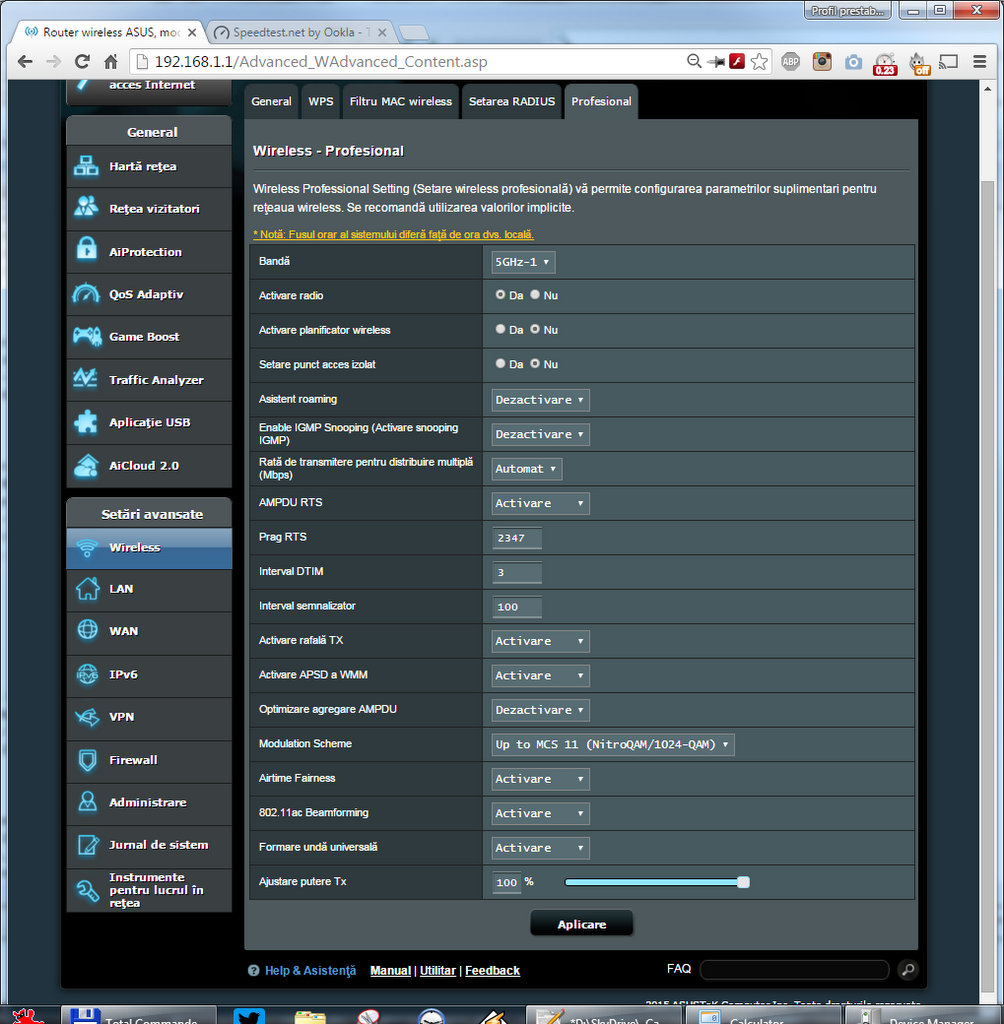Open the Bandă 5GHz-1 dropdown

(522, 262)
